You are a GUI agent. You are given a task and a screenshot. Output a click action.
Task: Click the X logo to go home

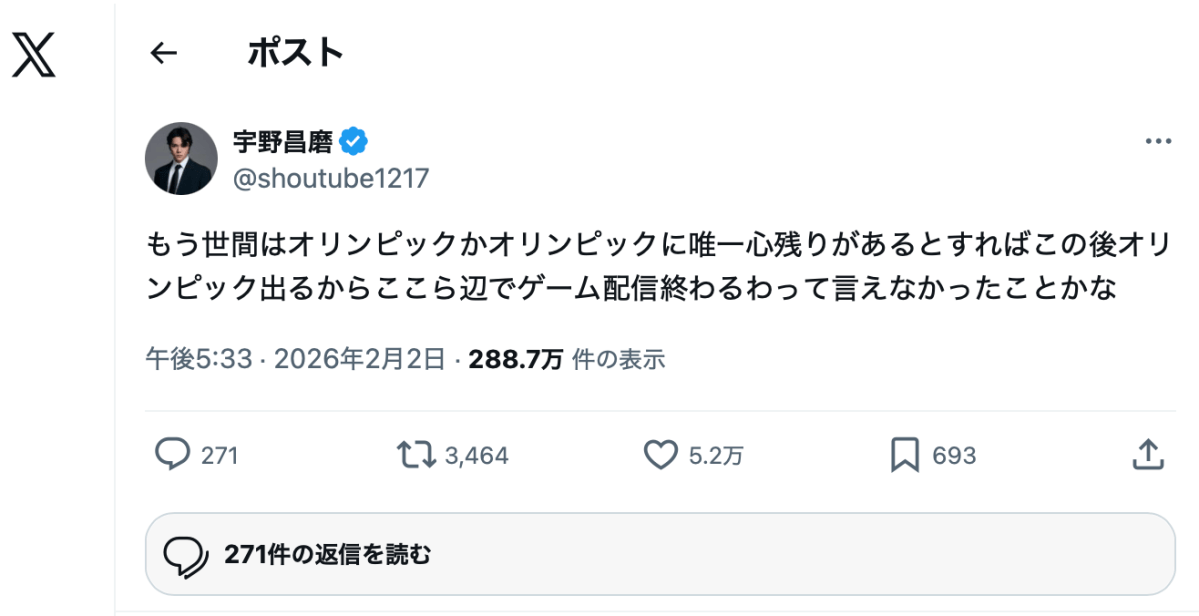[34, 54]
